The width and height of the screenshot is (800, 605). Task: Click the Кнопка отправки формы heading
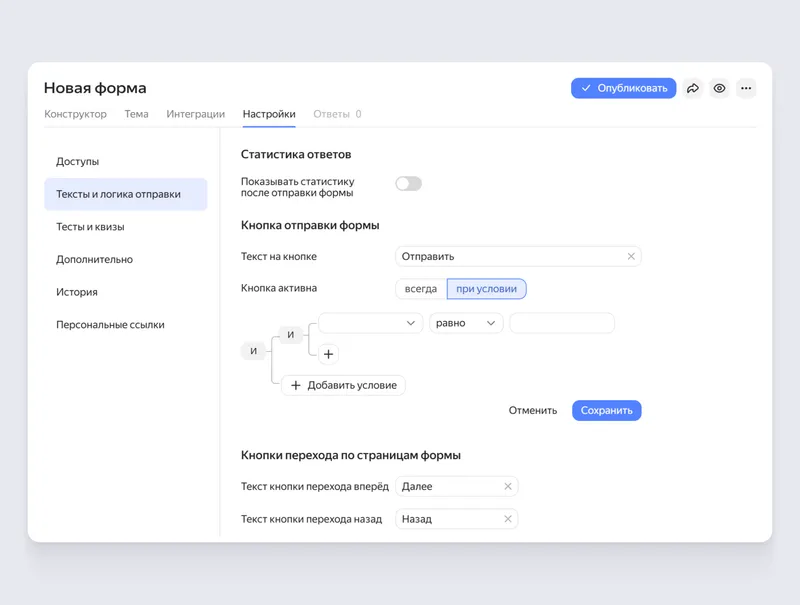(x=310, y=225)
